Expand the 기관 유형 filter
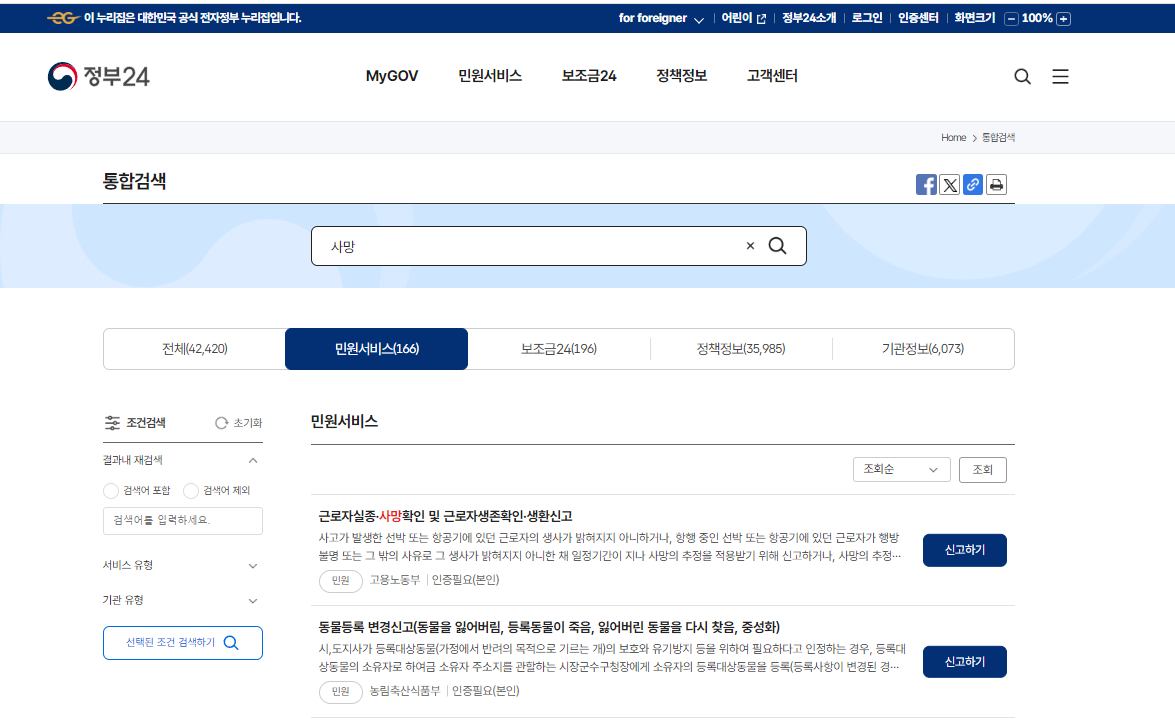Screen dimensions: 1175x725 tap(252, 601)
